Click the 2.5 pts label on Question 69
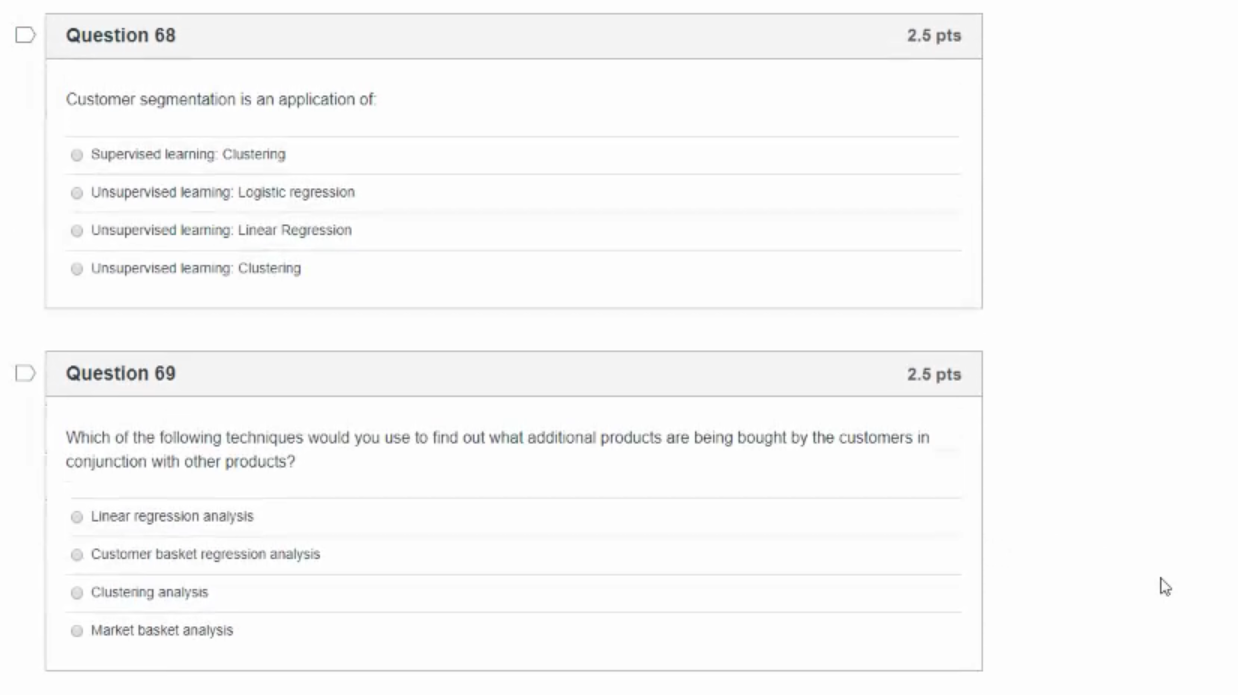 tap(934, 374)
